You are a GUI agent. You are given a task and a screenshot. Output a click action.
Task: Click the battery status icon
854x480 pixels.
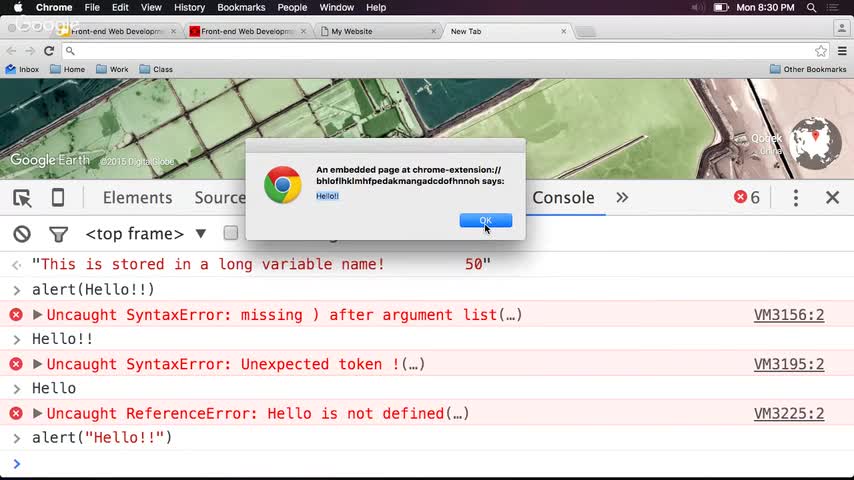coord(721,8)
